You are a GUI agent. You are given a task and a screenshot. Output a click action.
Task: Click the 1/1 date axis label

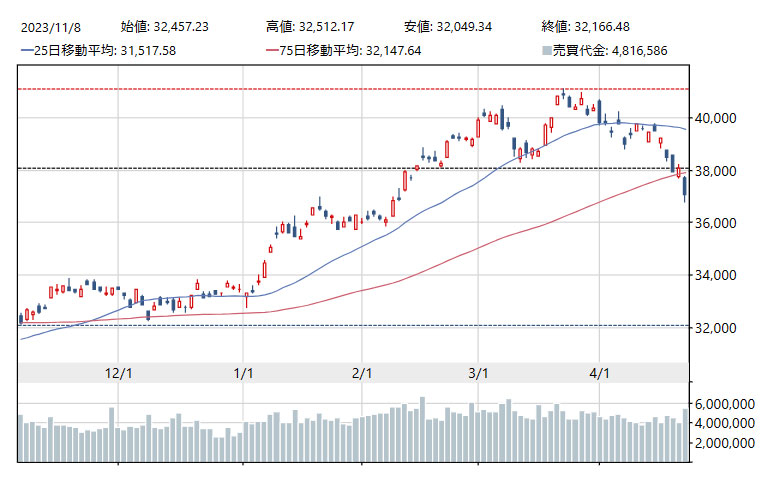pyautogui.click(x=243, y=373)
